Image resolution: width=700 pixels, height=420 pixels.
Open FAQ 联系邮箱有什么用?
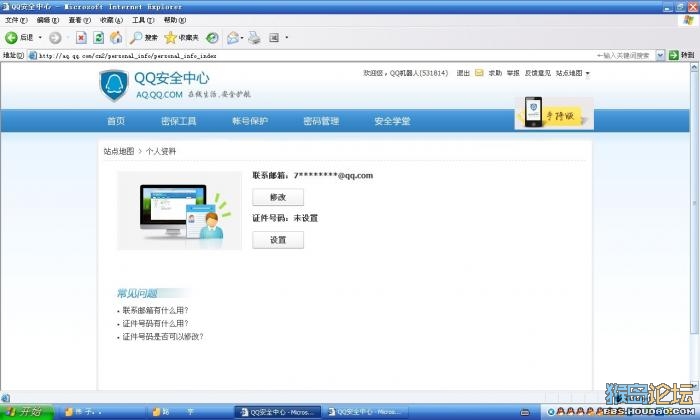(x=155, y=310)
